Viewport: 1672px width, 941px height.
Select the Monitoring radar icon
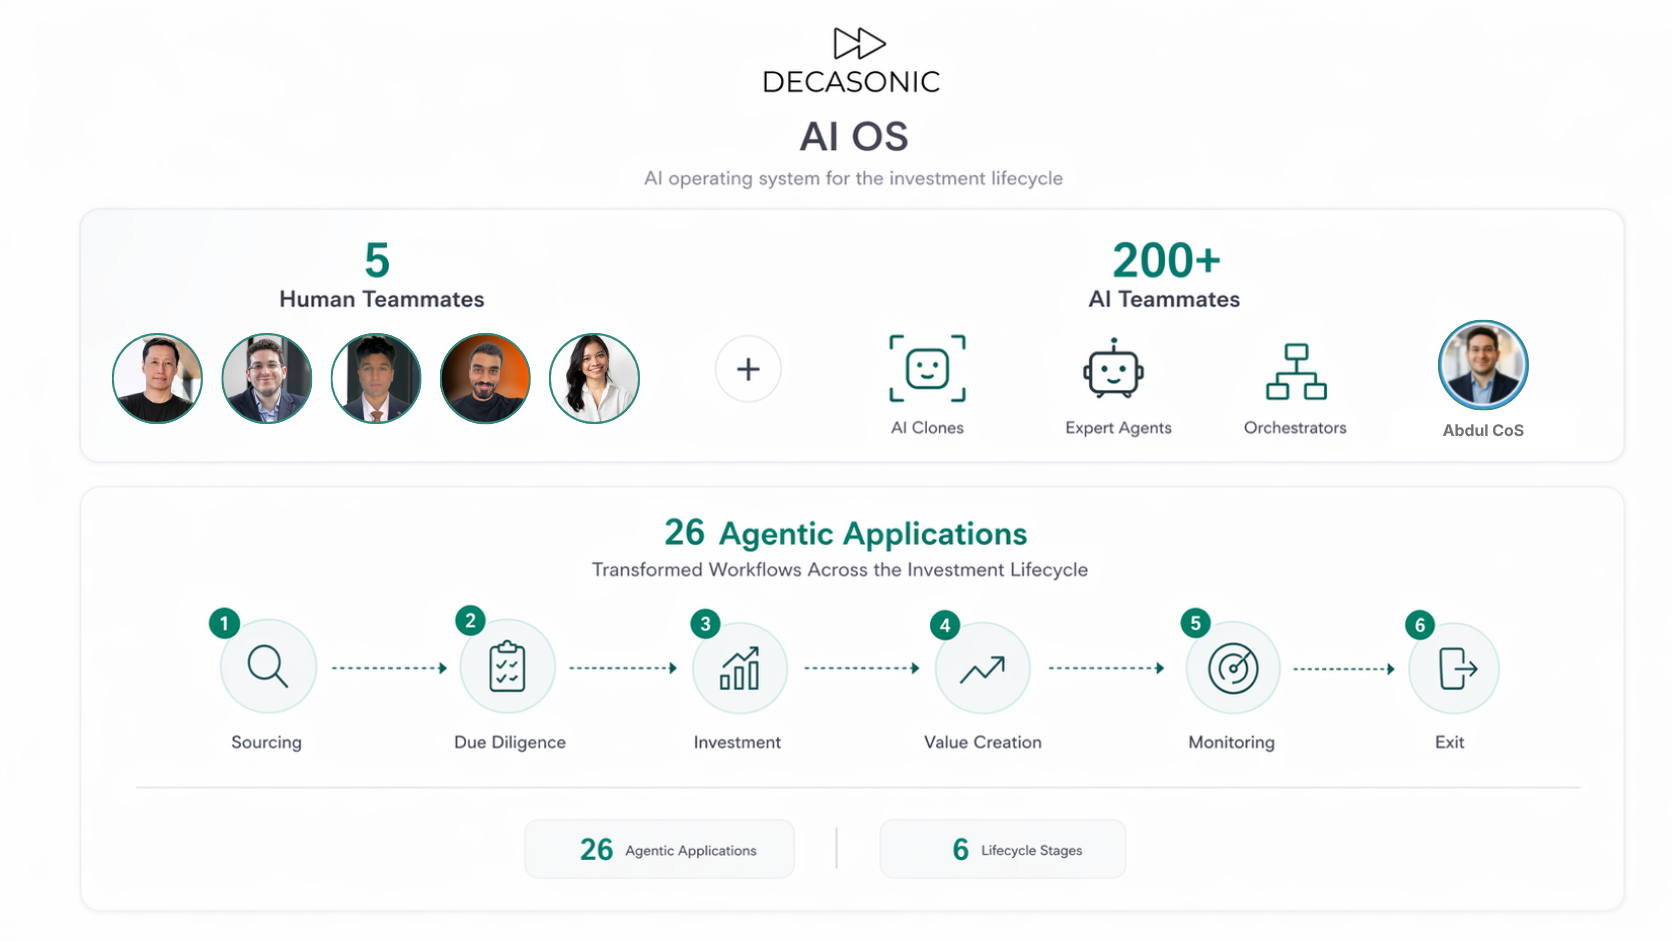pyautogui.click(x=1233, y=668)
